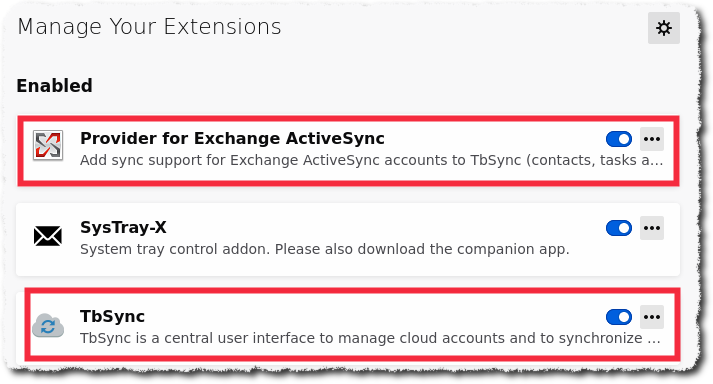Click the SysTray-X envelope icon
Screen dimensions: 713x384
point(48,236)
